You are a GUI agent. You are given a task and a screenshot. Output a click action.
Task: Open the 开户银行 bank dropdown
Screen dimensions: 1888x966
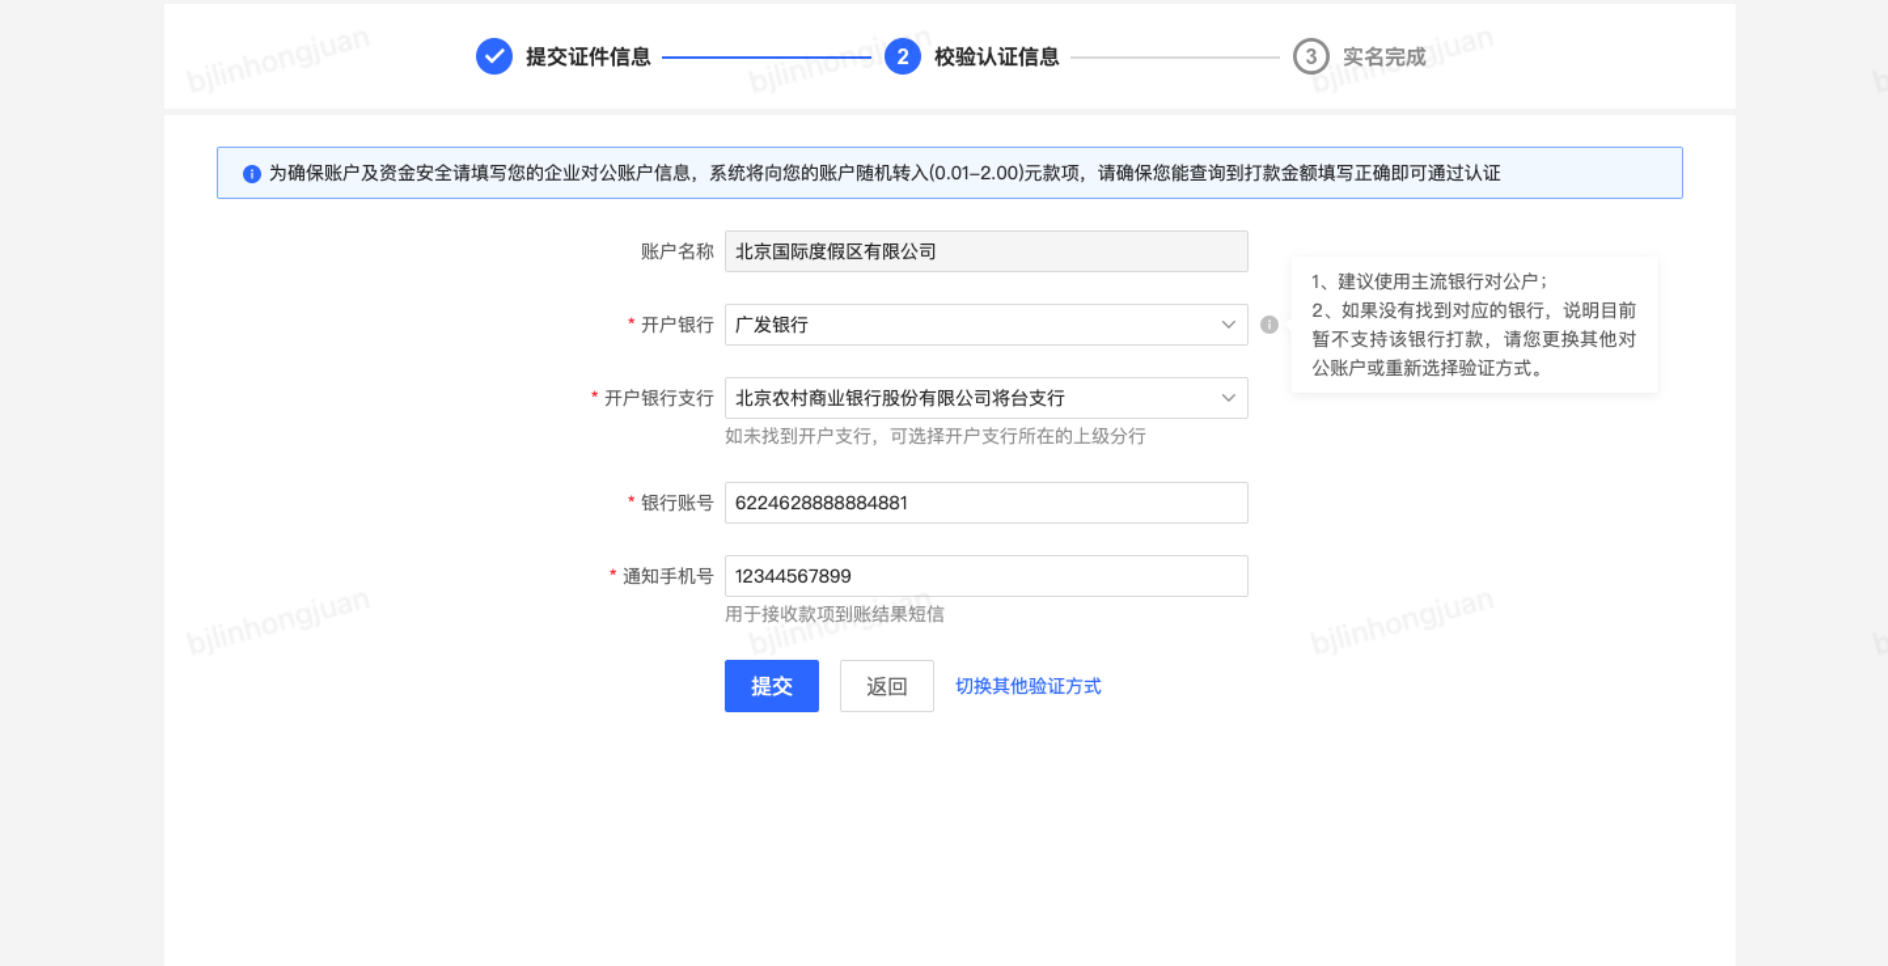point(985,324)
